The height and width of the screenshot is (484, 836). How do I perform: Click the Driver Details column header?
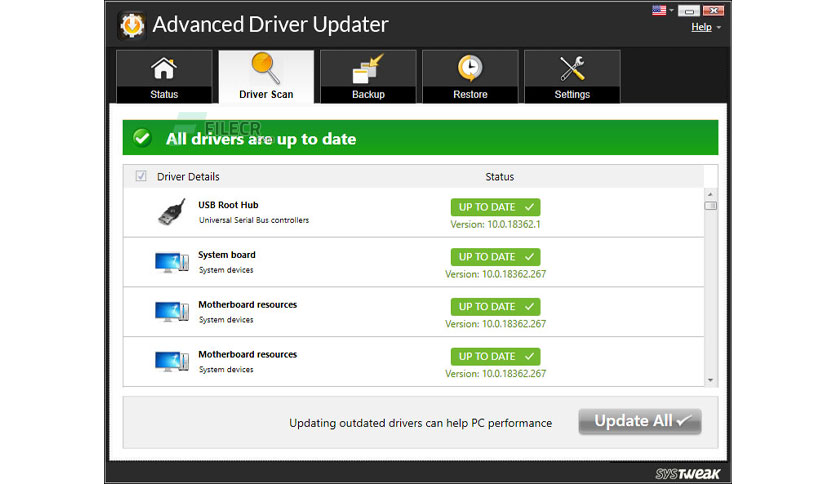tap(188, 176)
